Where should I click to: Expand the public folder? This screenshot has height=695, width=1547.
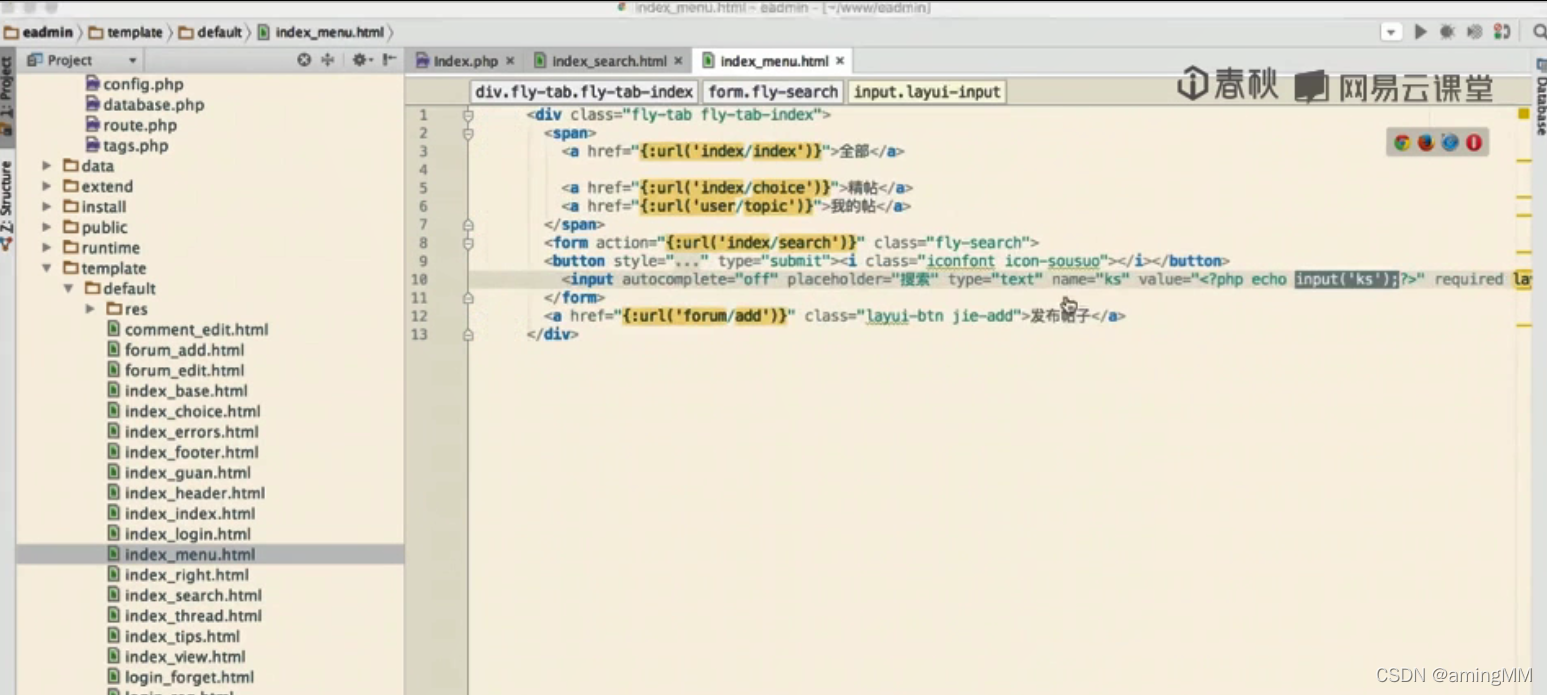[46, 227]
